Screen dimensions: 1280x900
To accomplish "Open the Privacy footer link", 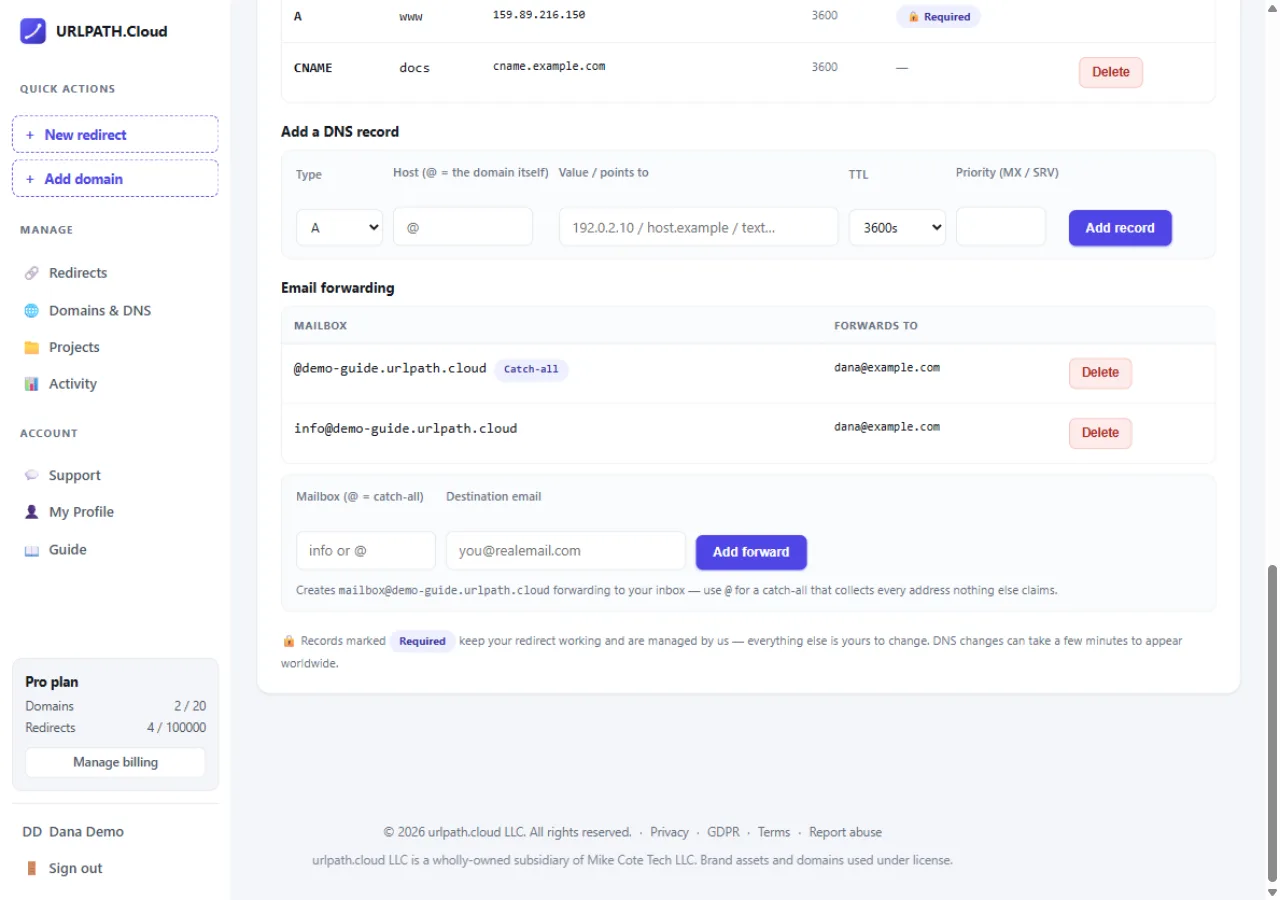I will point(669,832).
